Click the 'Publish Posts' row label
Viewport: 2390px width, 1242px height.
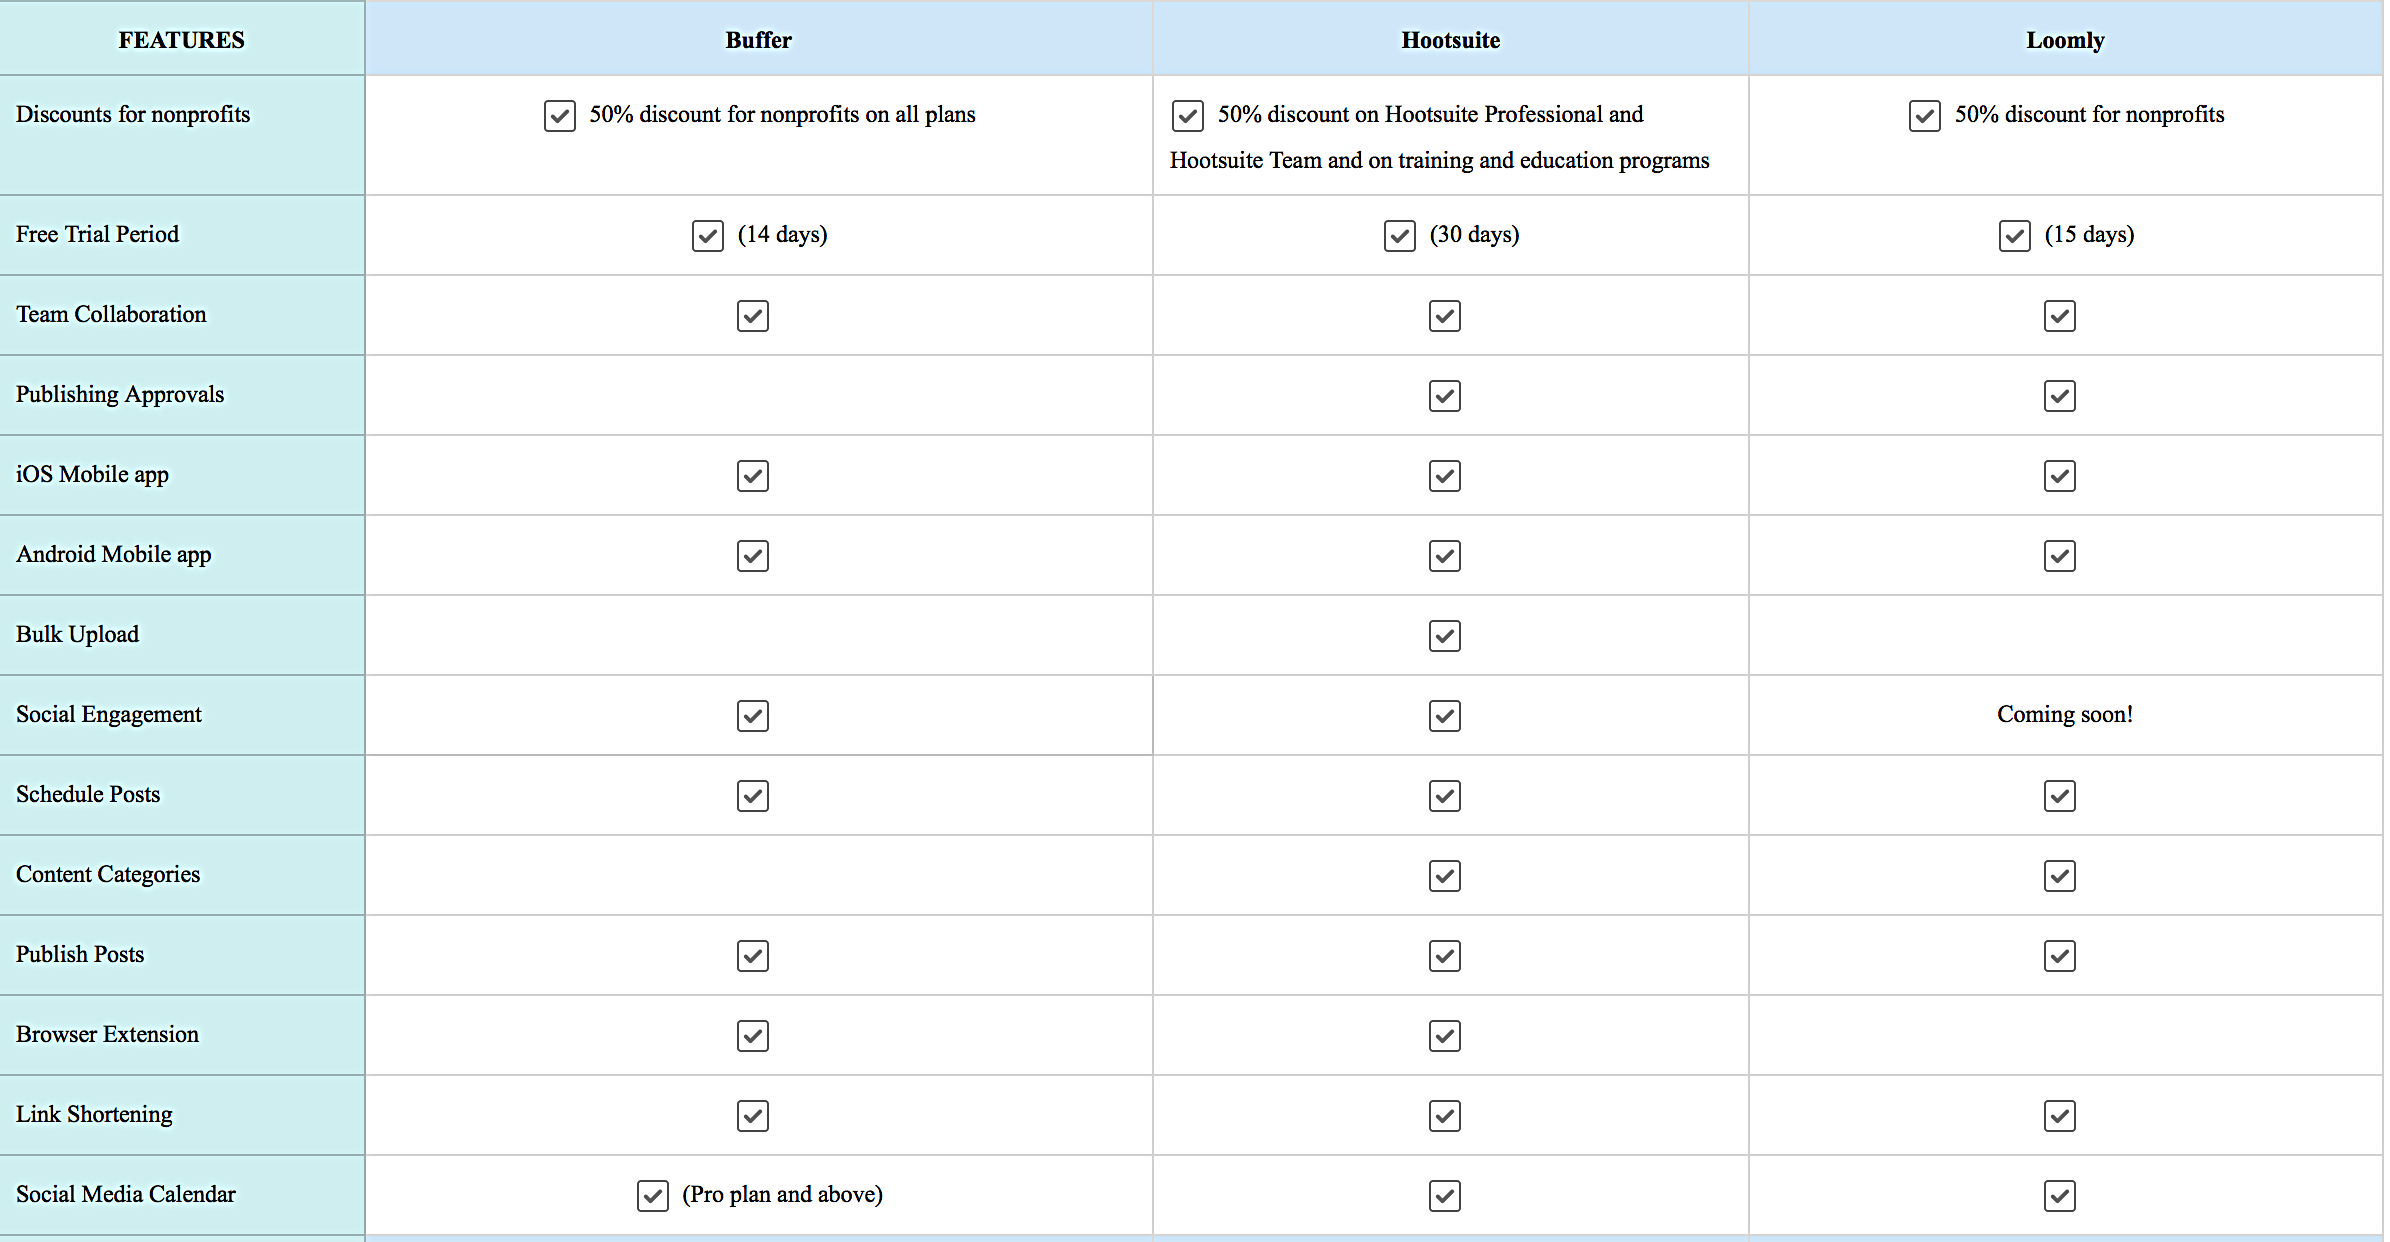(x=80, y=954)
